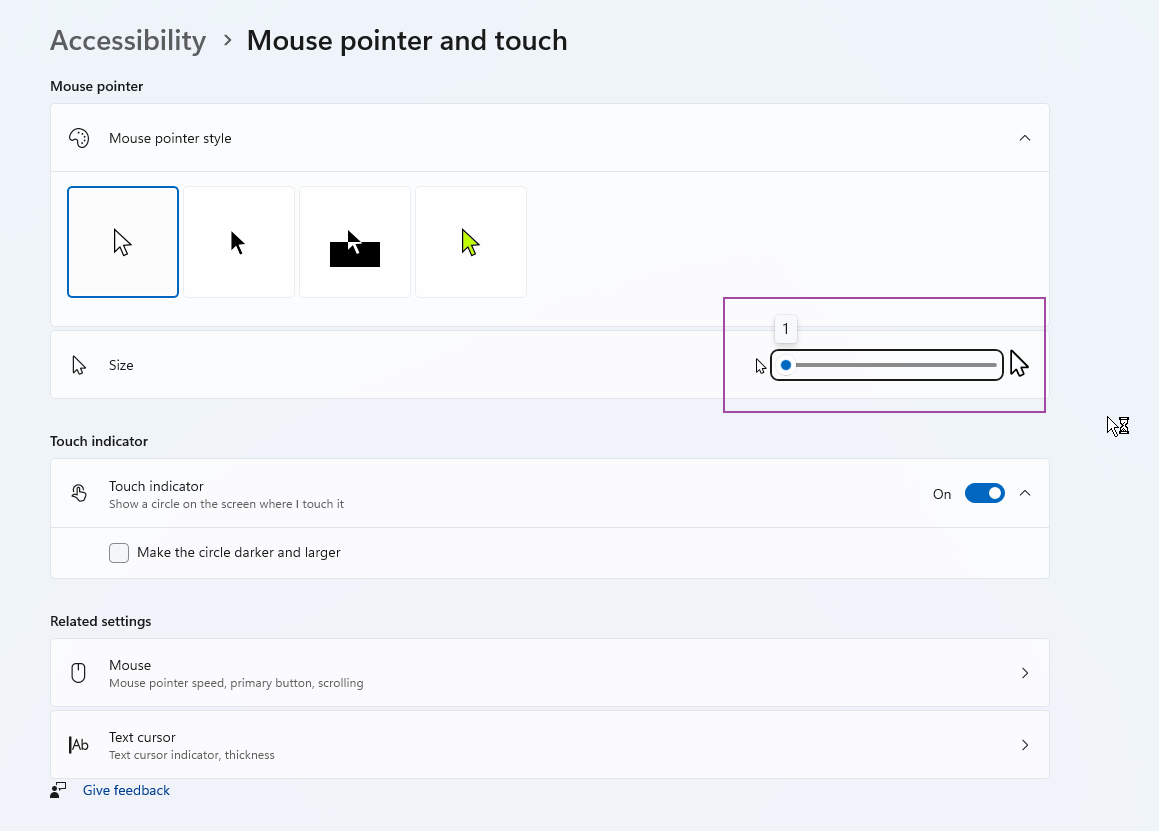Click the touch indicator hand icon

pos(79,493)
